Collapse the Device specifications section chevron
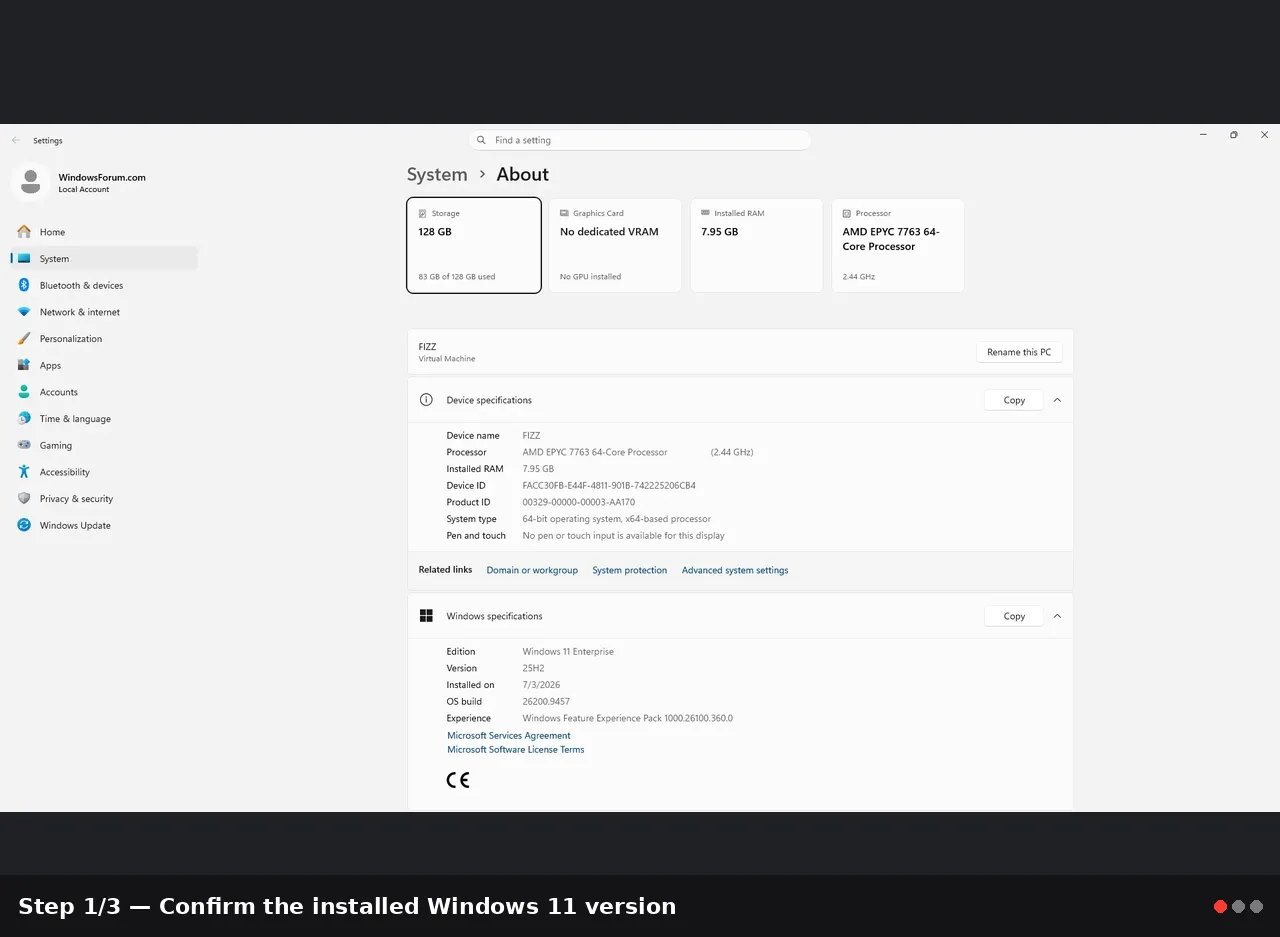Viewport: 1280px width, 937px height. 1057,400
